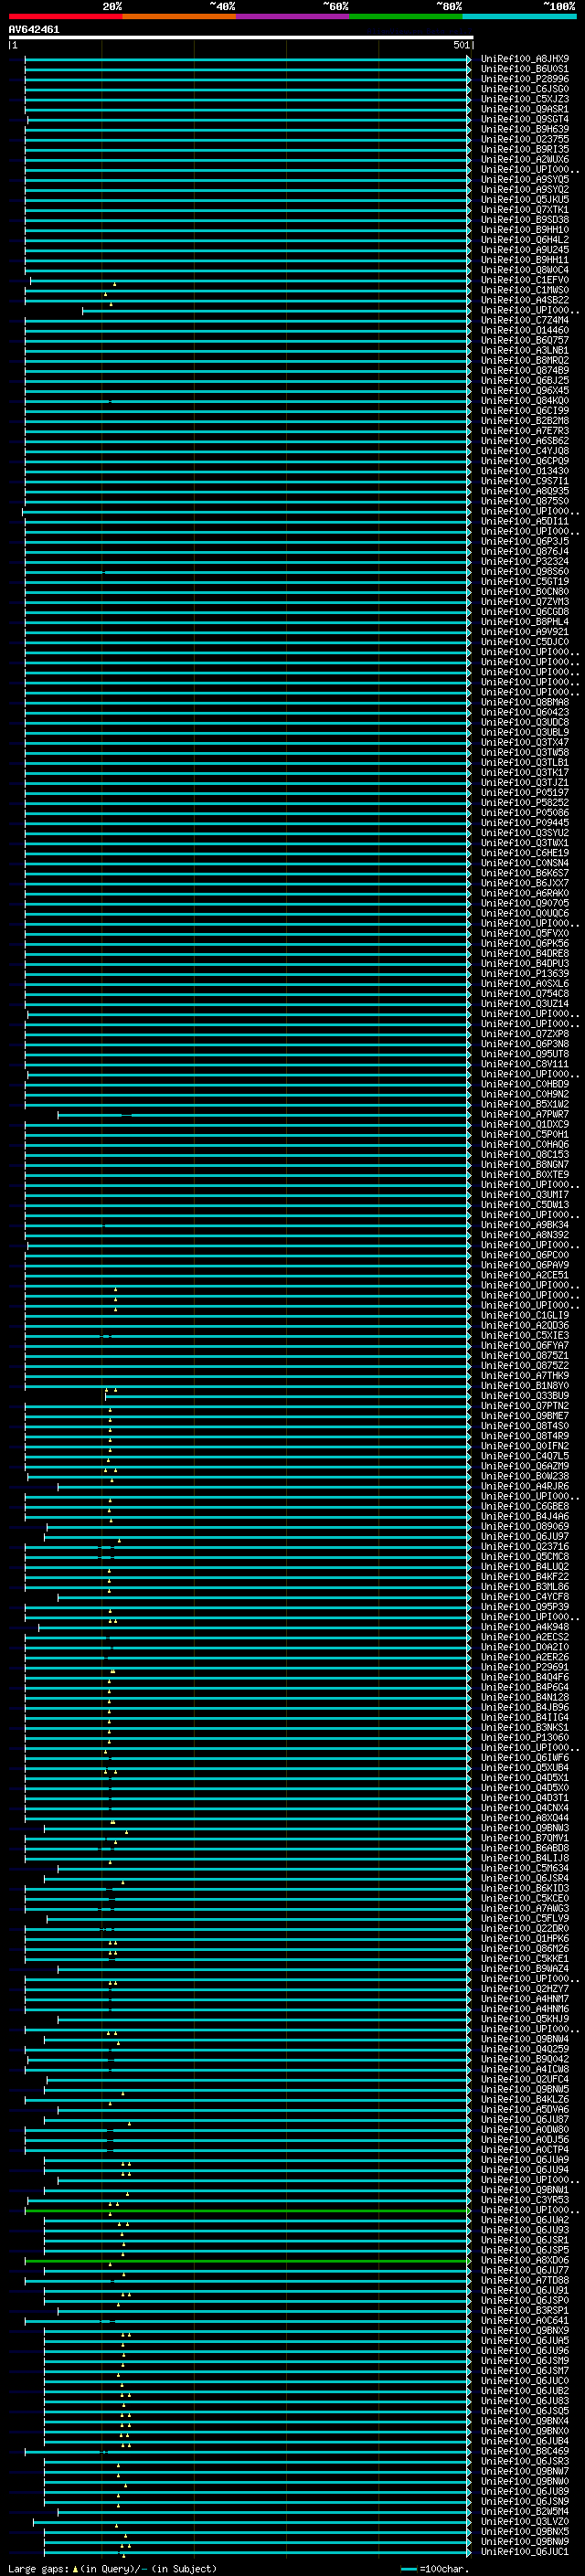The height and width of the screenshot is (2576, 585).
Task: Select hit label UniRef100_B9SD38
Action: point(525,219)
